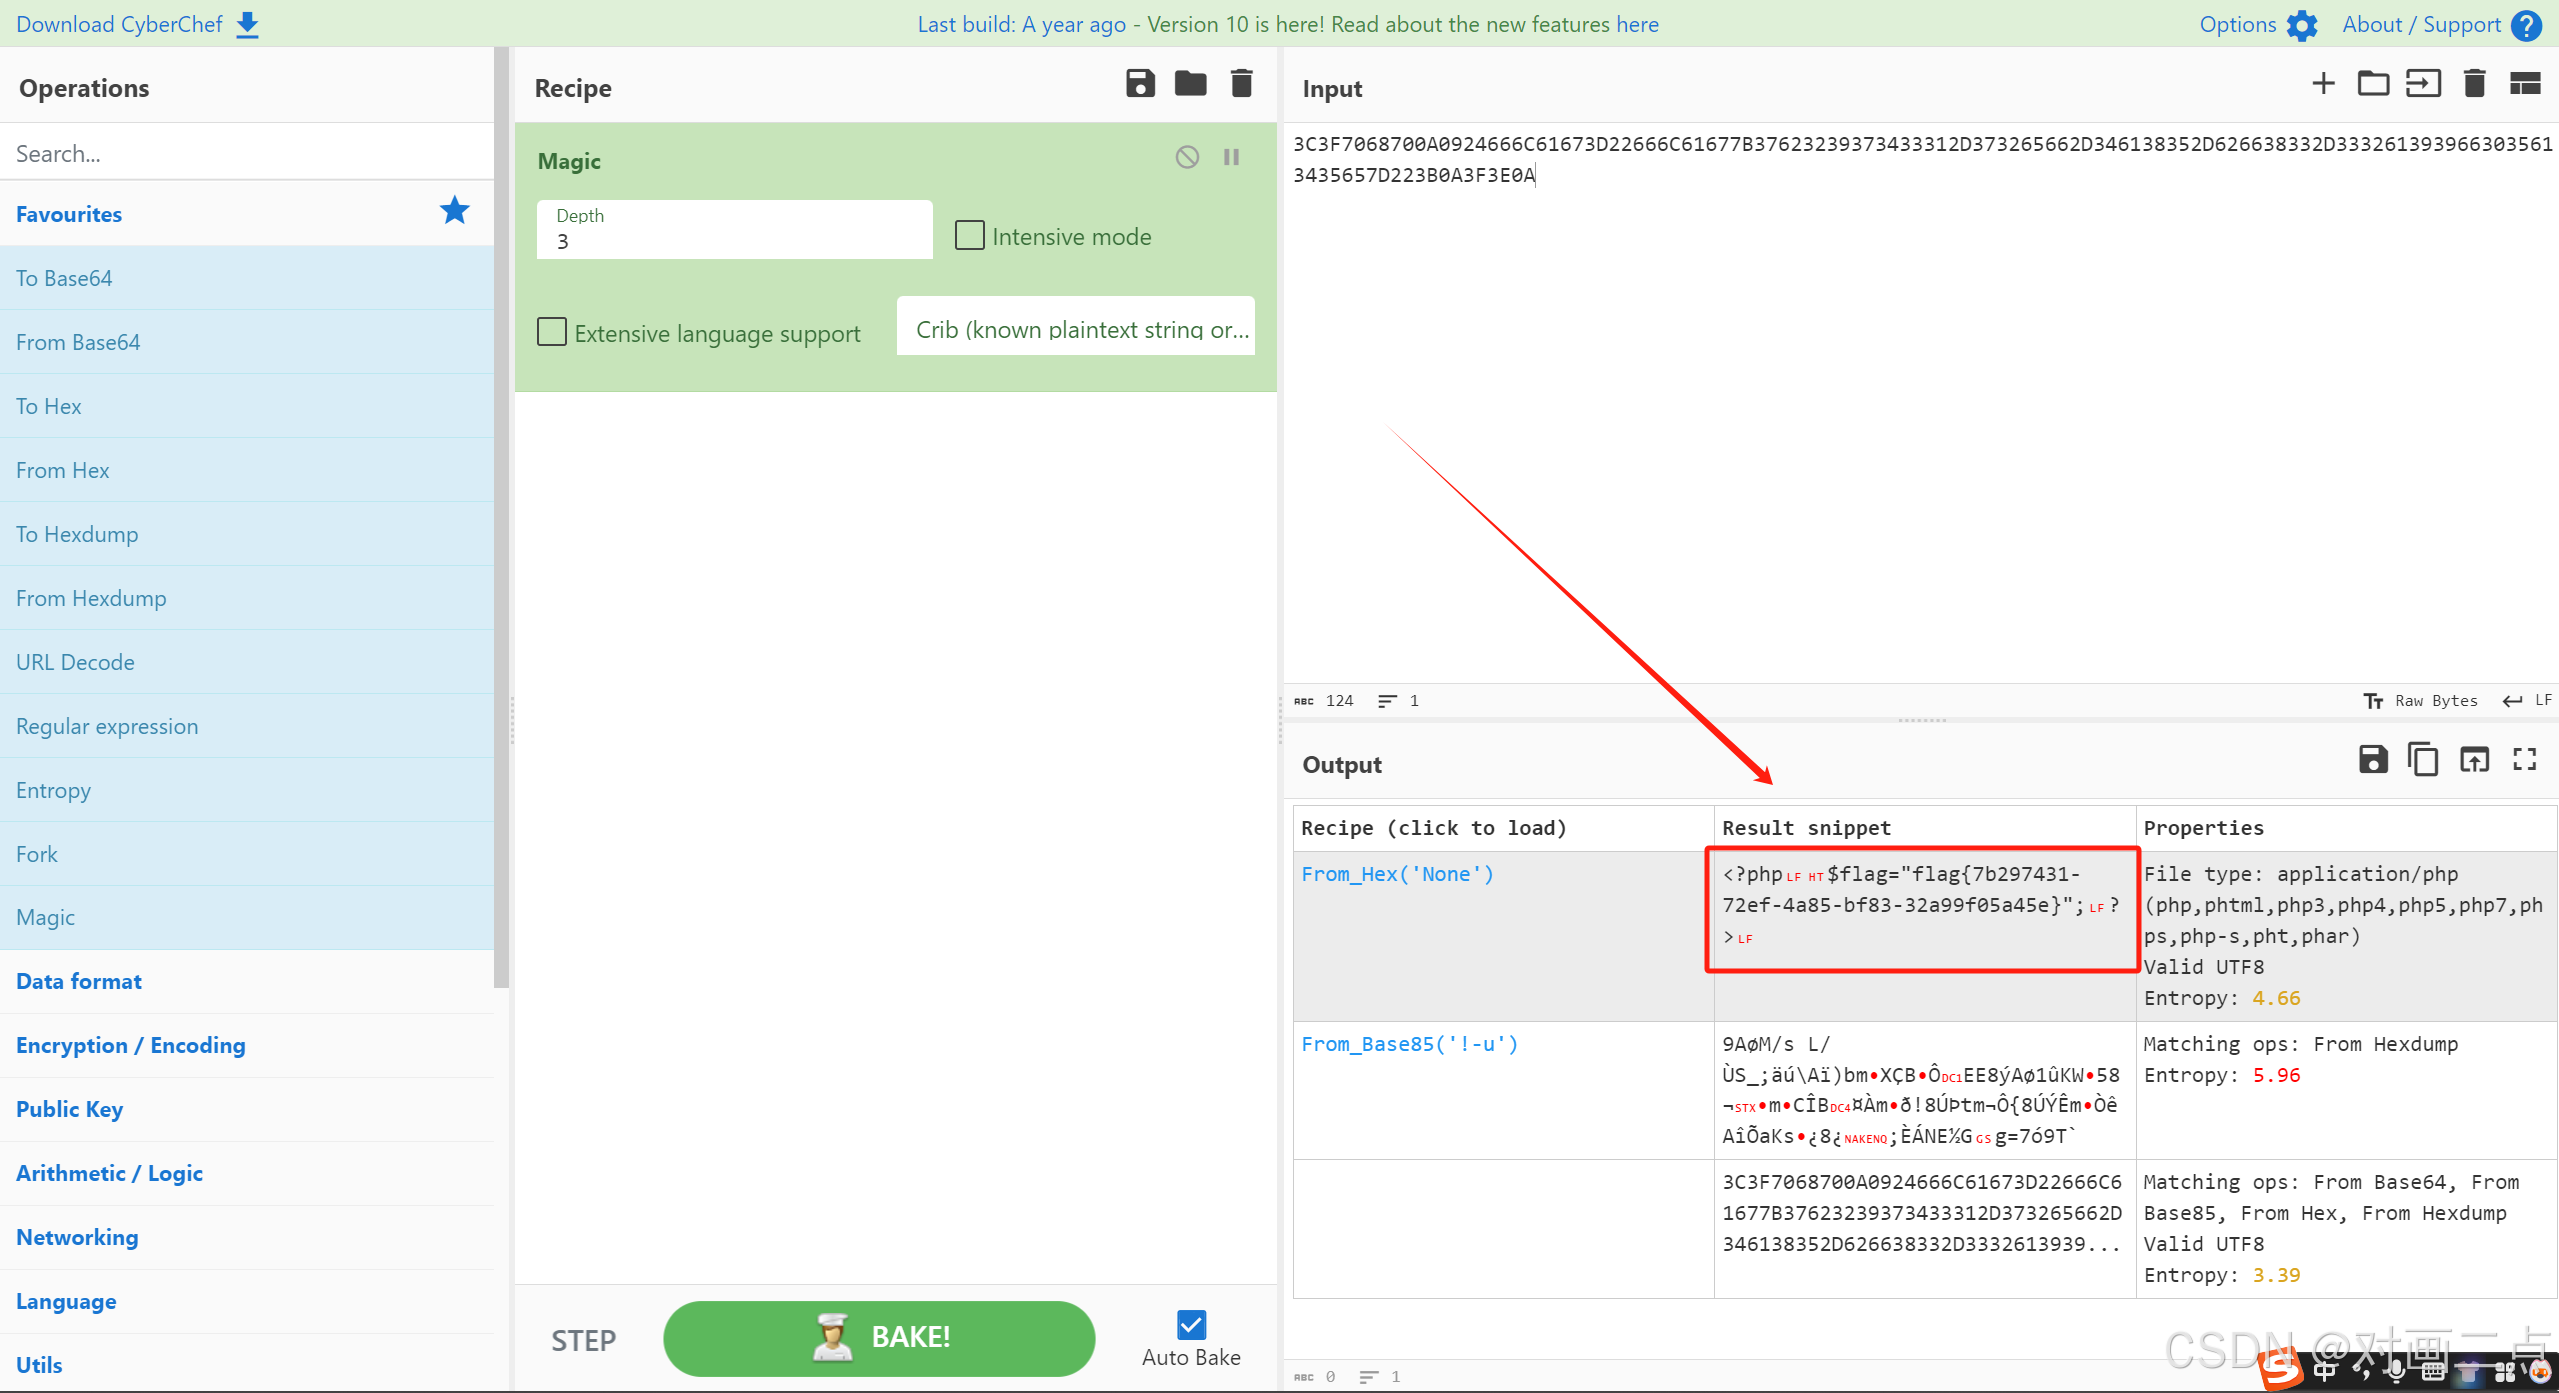2559x1393 pixels.
Task: Click the input character count 124
Action: click(1339, 701)
